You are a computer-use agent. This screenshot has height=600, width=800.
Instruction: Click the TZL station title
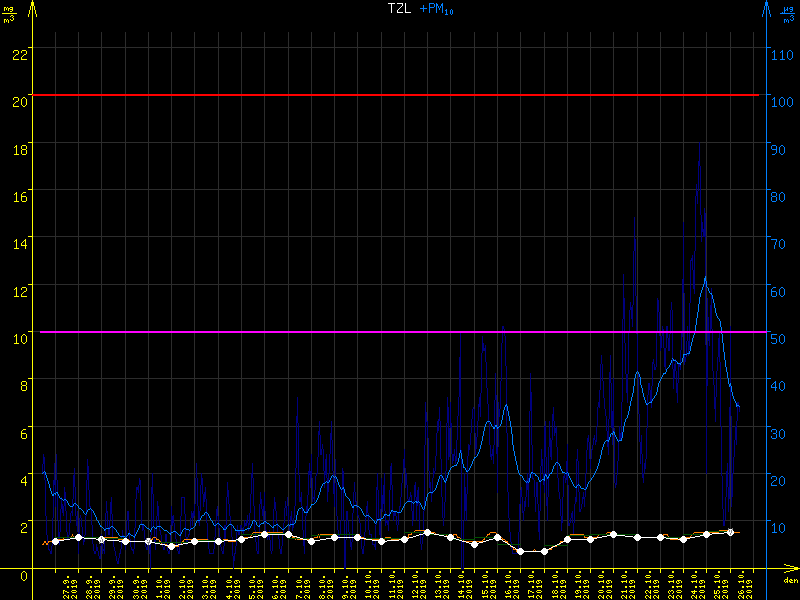401,8
